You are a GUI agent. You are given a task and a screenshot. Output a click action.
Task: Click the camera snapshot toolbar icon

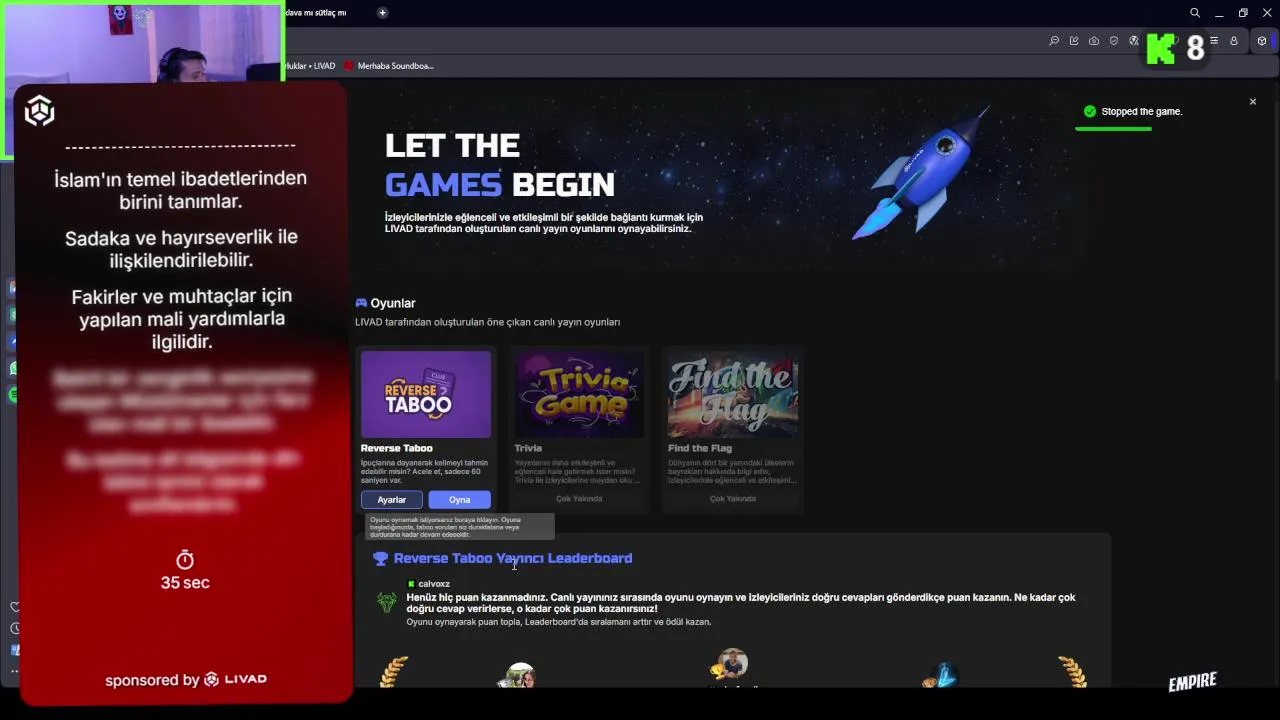(x=1094, y=41)
